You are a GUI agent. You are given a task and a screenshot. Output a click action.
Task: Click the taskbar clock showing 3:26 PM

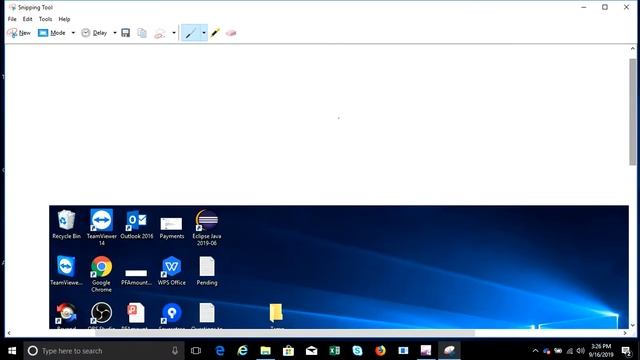coord(600,351)
